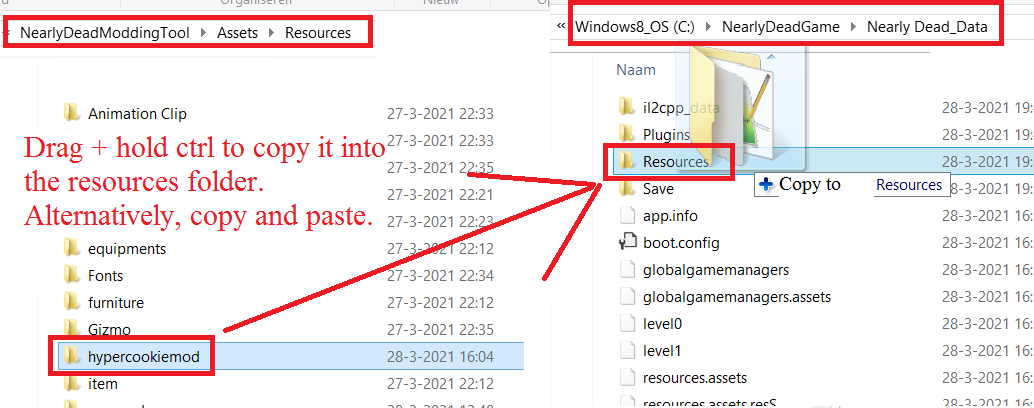
Task: Select the resources.assets file name
Action: [x=694, y=378]
